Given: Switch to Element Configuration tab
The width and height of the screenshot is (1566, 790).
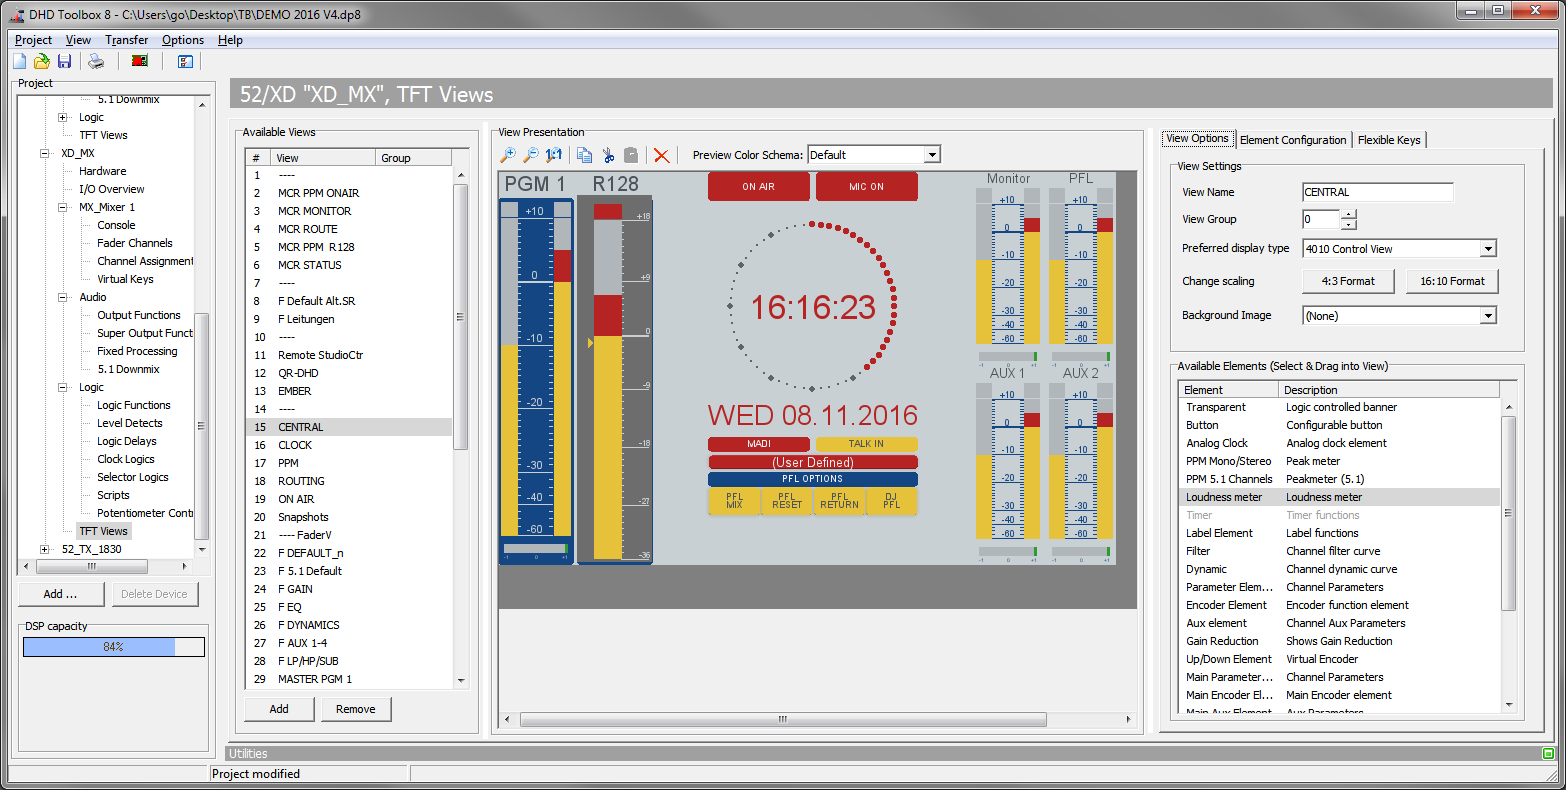Looking at the screenshot, I should pyautogui.click(x=1293, y=140).
